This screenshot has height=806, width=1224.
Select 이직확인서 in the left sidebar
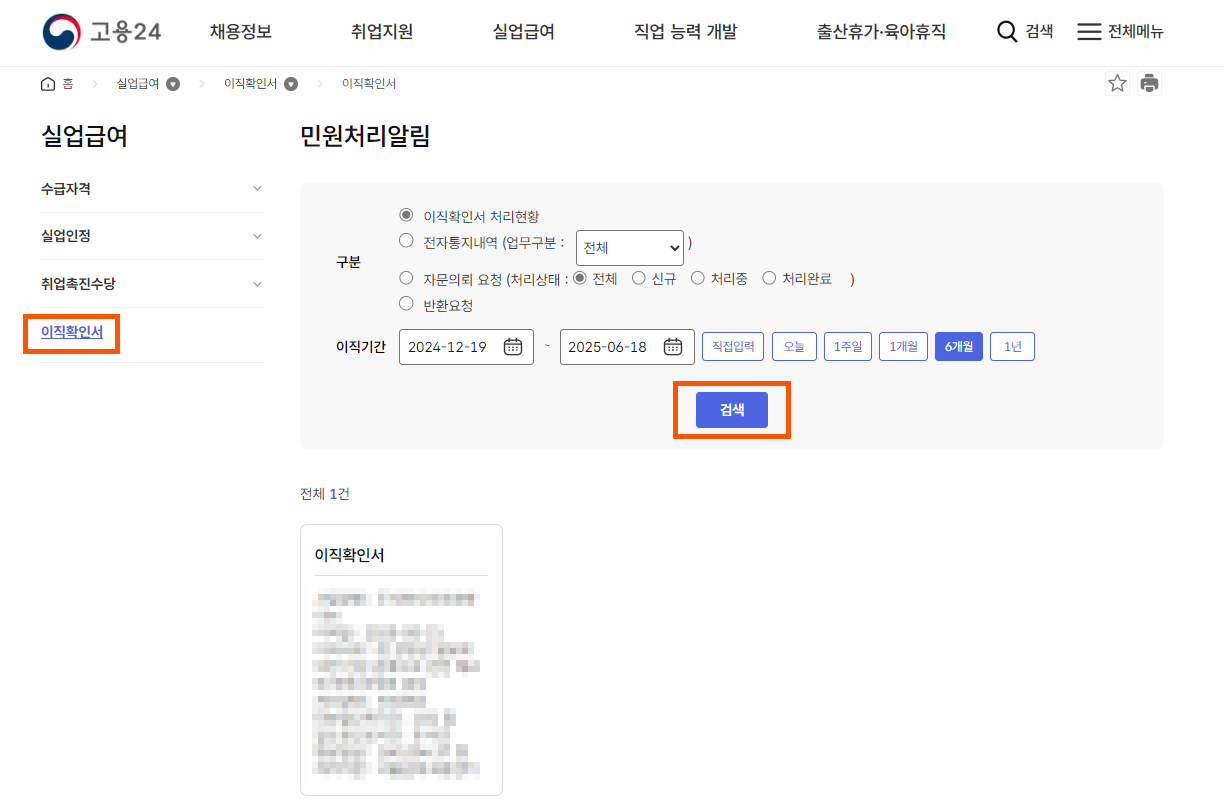(70, 333)
